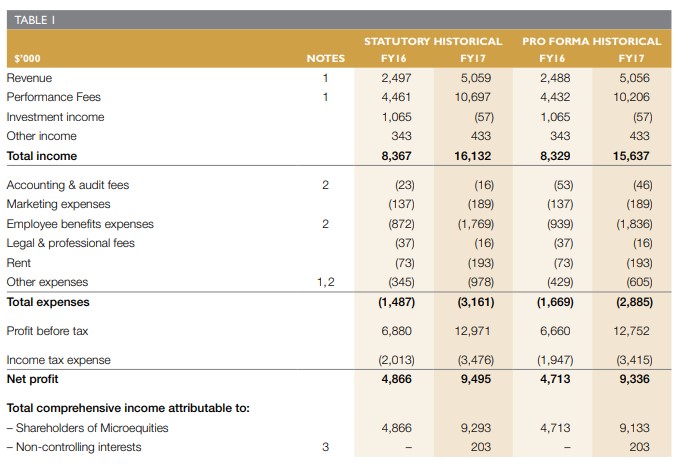681x464 pixels.
Task: Select the PRO FORMA HISTORICAL column heading
Action: pyautogui.click(x=592, y=41)
